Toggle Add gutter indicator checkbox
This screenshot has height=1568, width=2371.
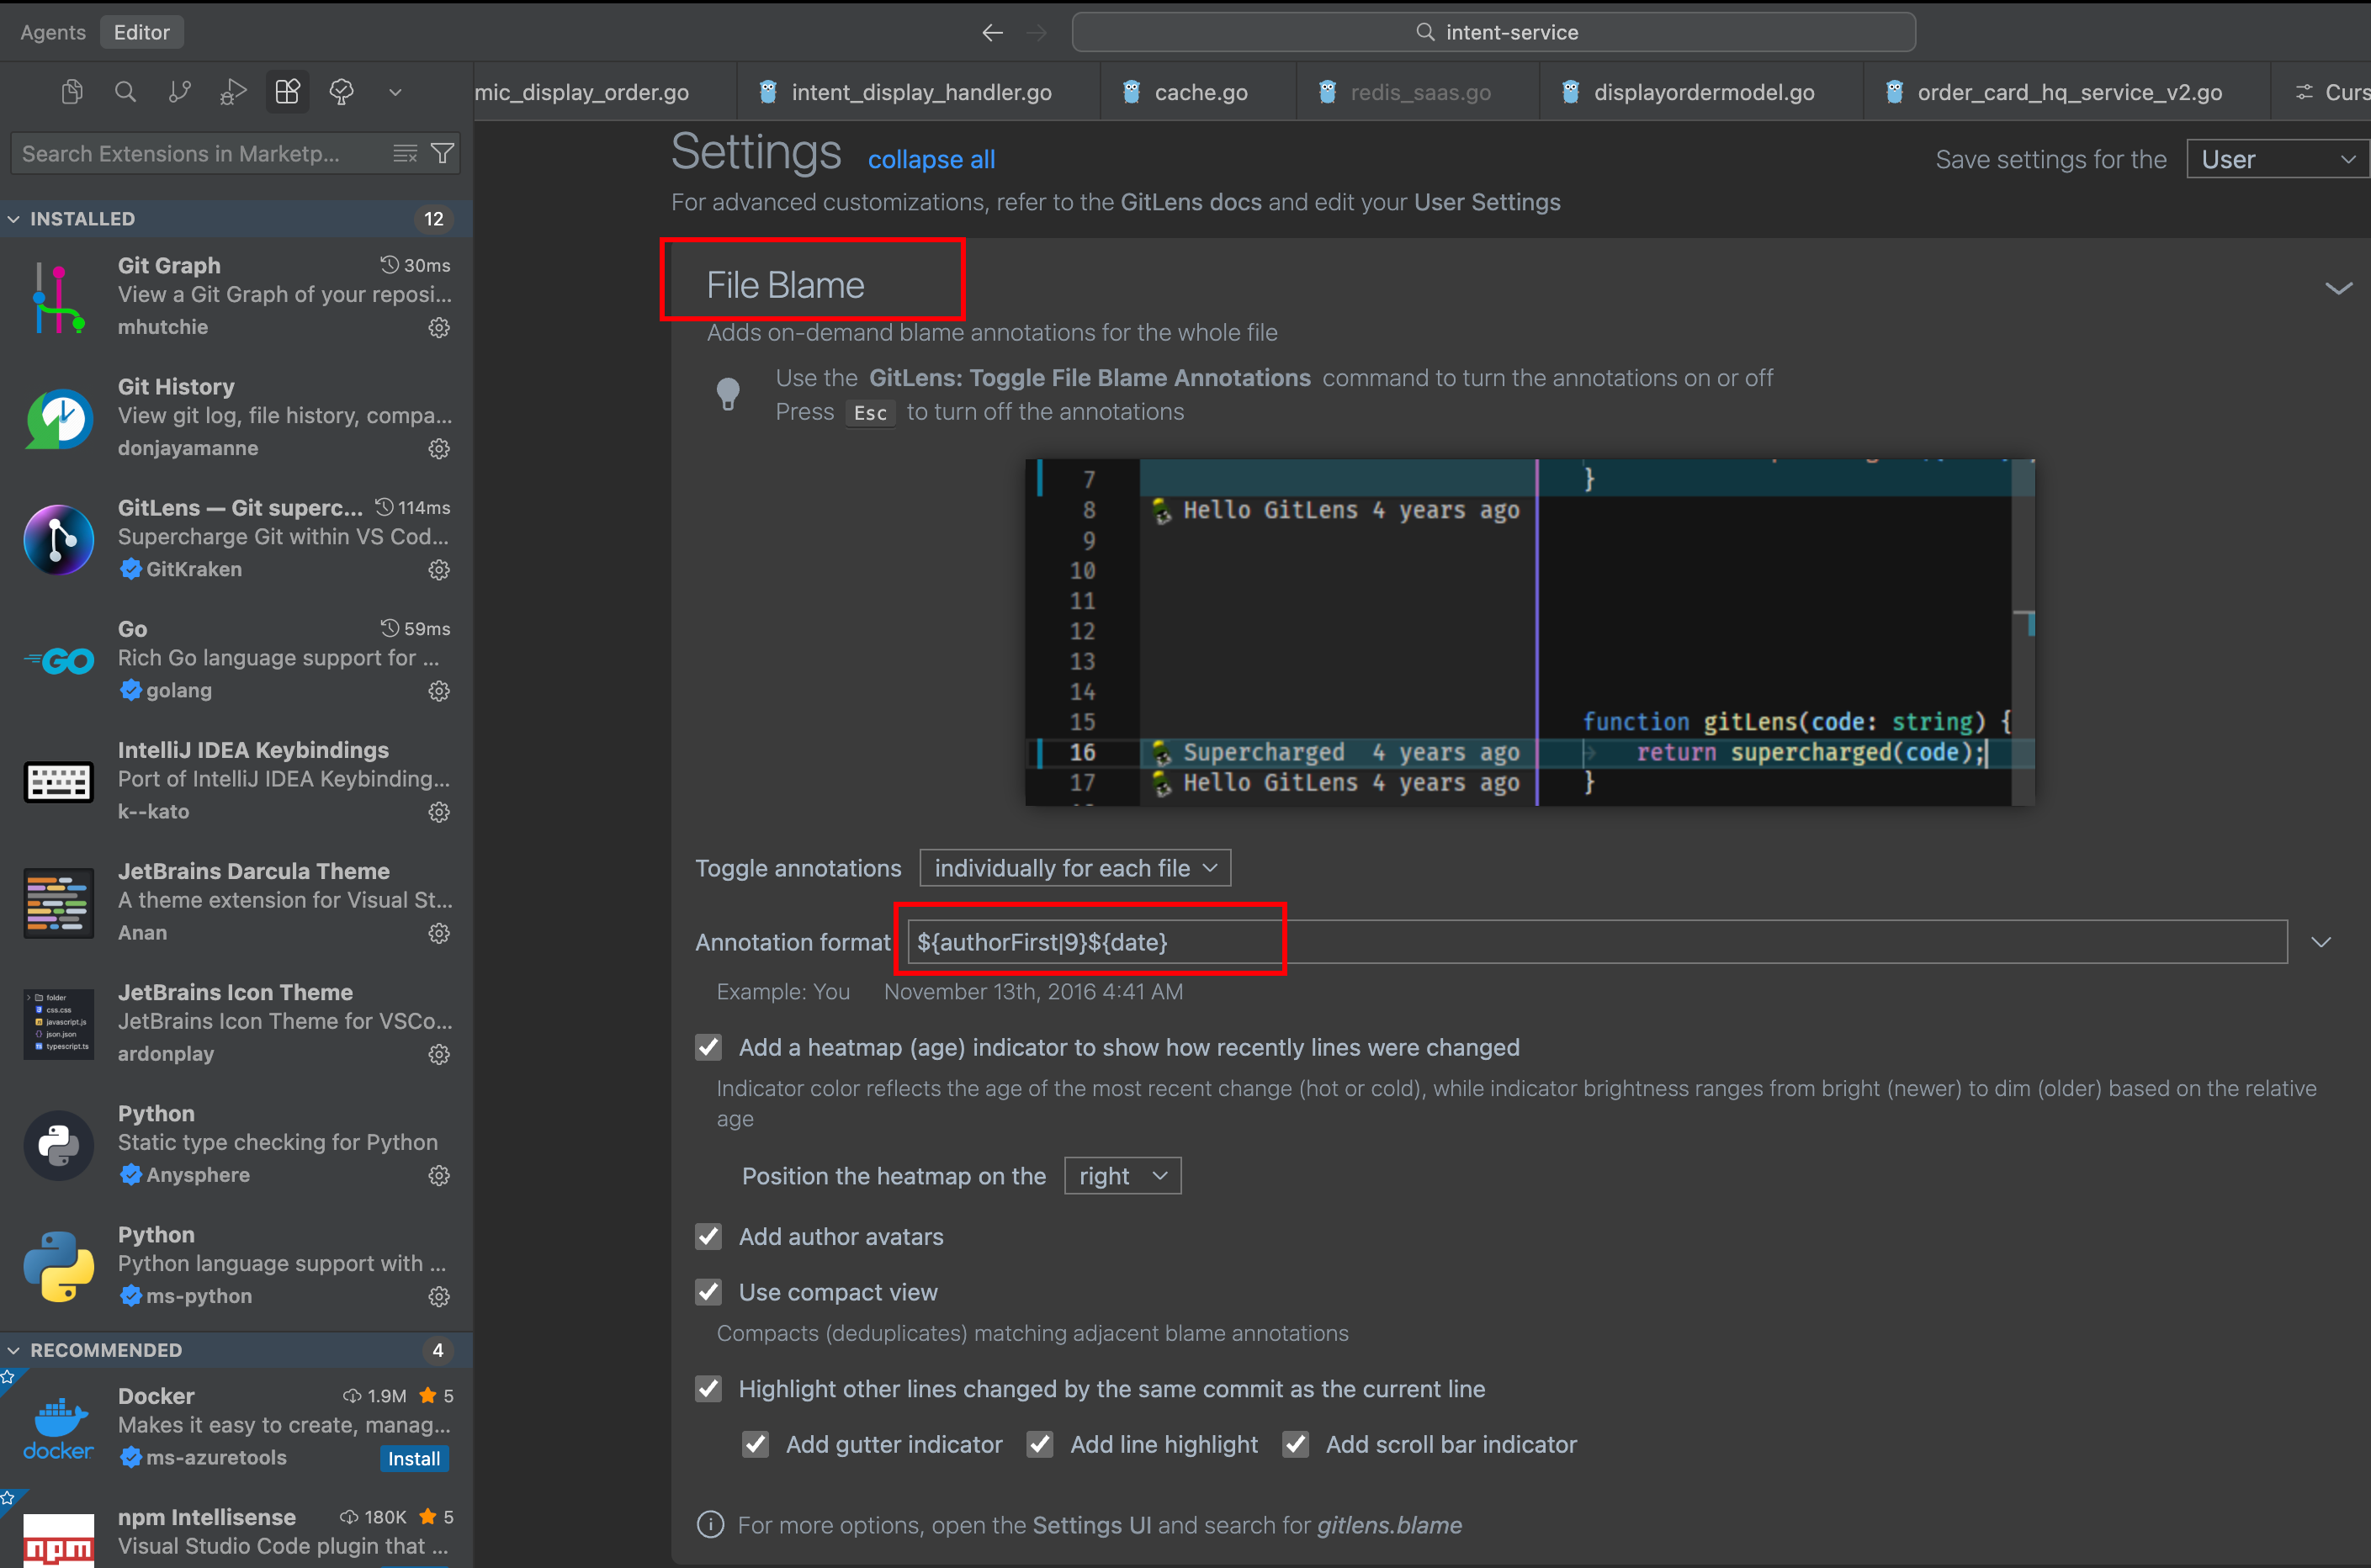click(756, 1444)
